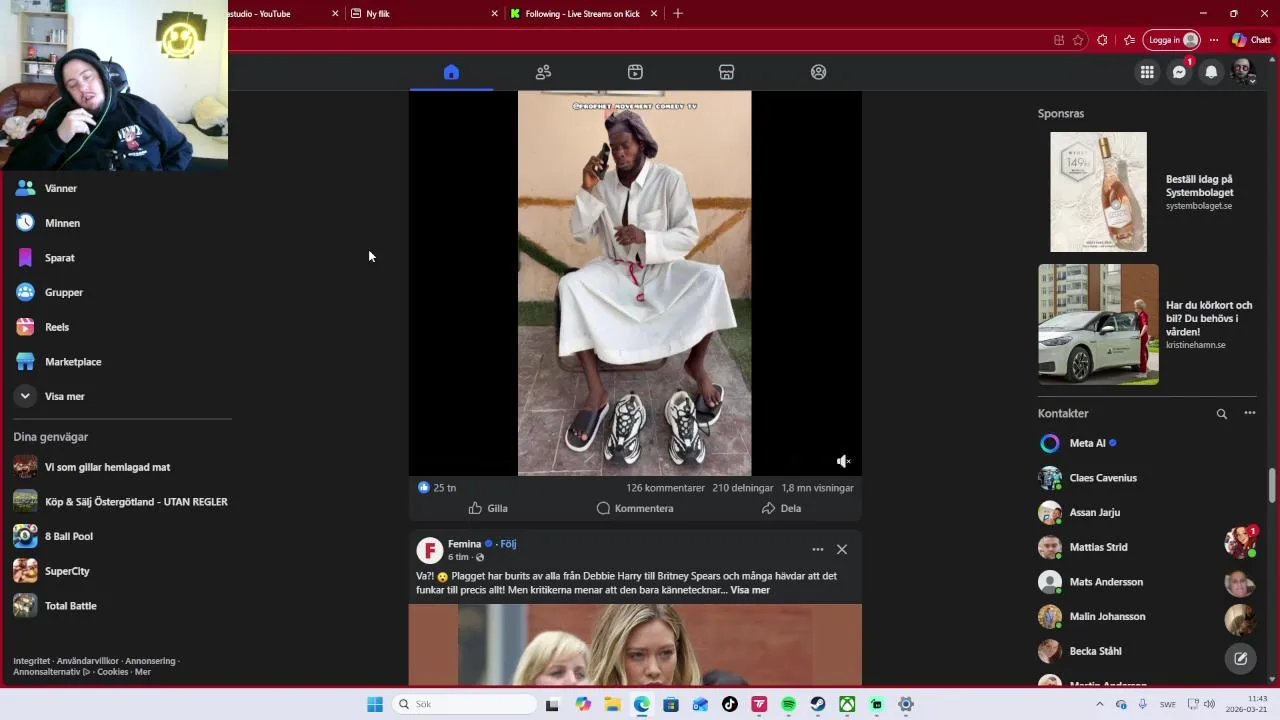Open the Facebook Home feed tab

pos(451,72)
